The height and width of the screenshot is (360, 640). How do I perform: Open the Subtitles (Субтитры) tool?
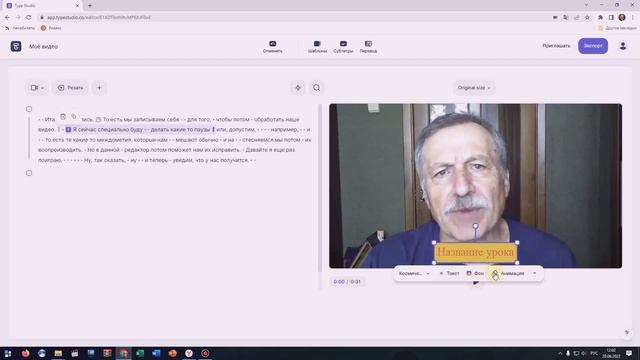tap(343, 47)
